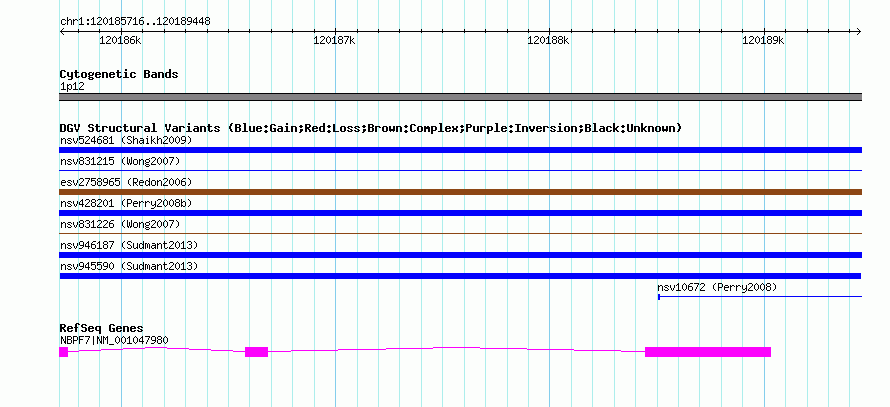Click the 120189k ruler label
This screenshot has width=890, height=407.
(x=763, y=41)
